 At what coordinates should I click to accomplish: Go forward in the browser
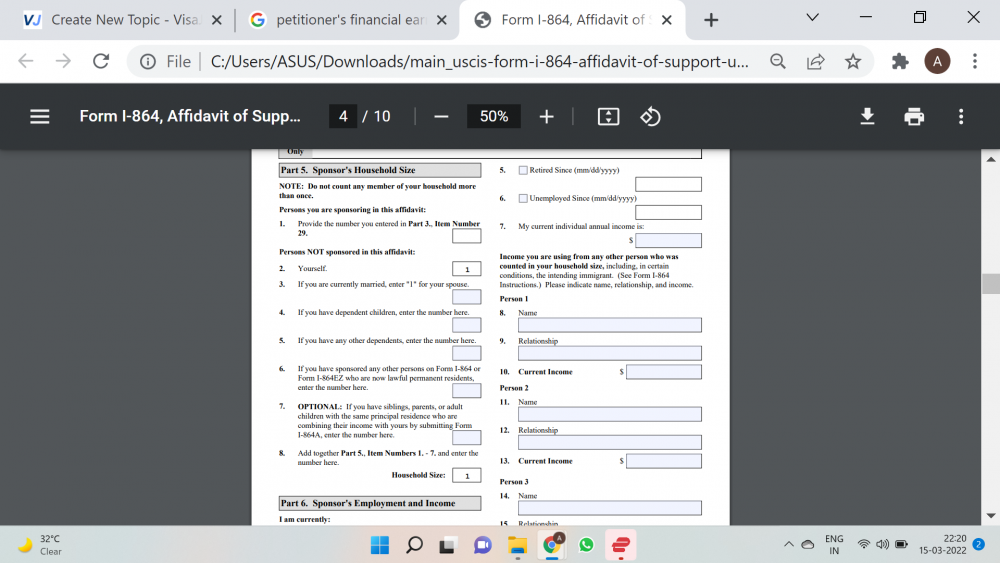pos(63,61)
